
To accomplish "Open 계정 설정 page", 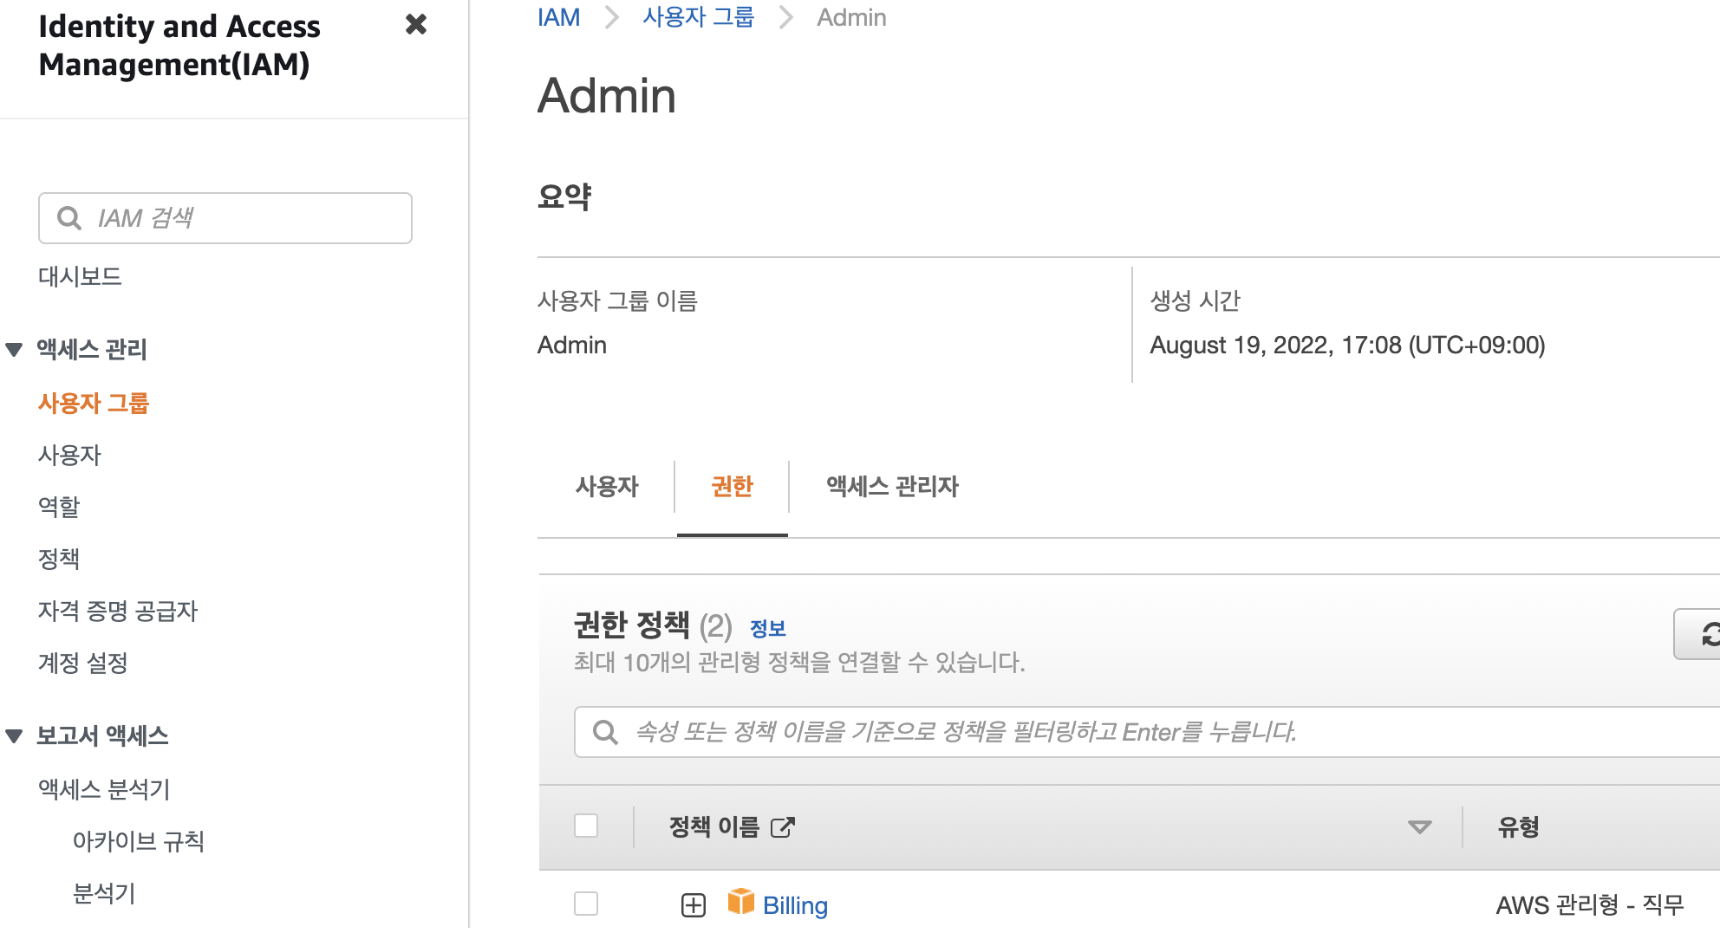I will [x=83, y=663].
